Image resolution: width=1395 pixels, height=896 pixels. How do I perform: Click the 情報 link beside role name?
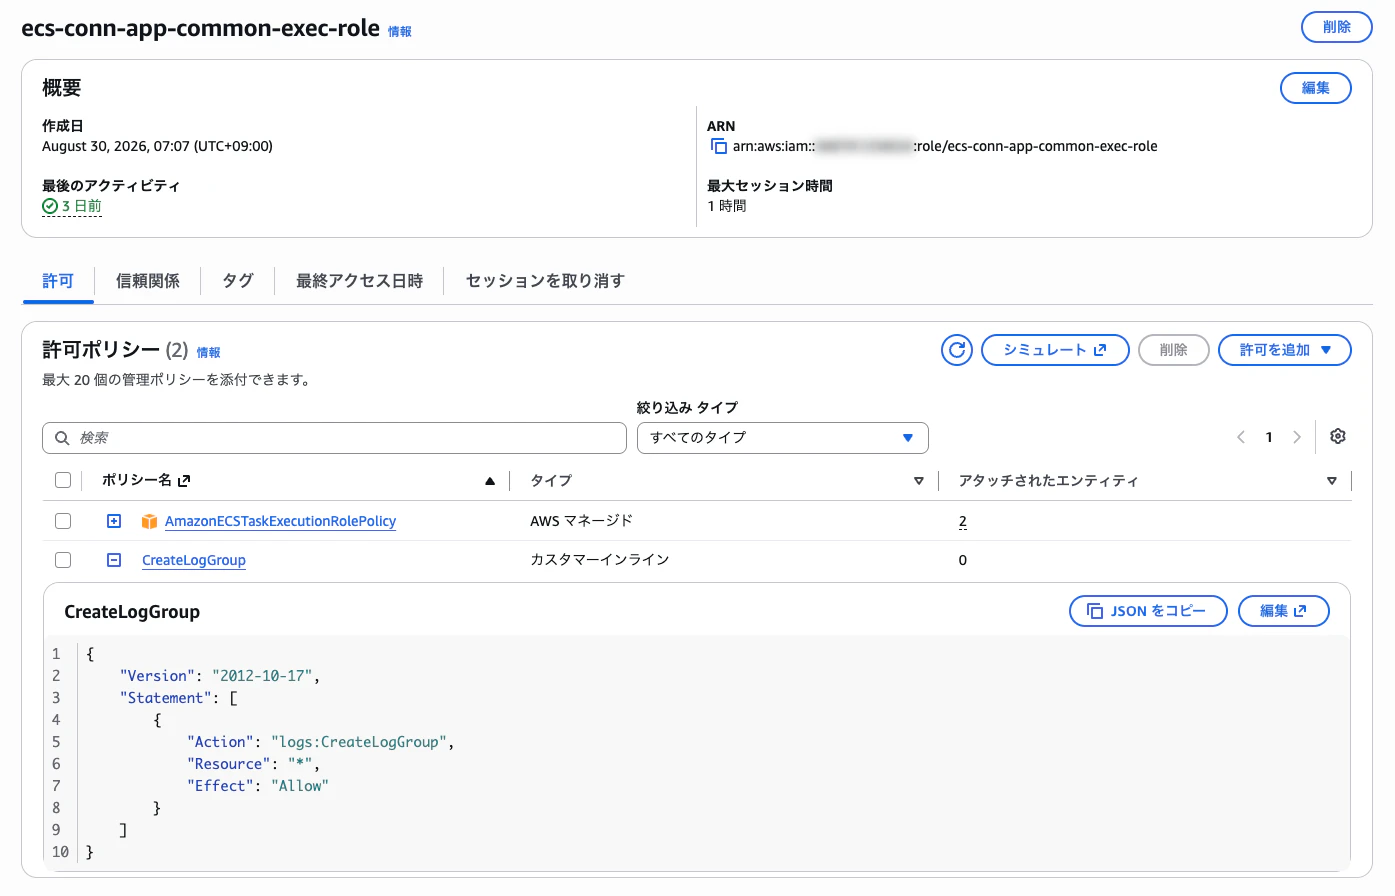pyautogui.click(x=400, y=32)
